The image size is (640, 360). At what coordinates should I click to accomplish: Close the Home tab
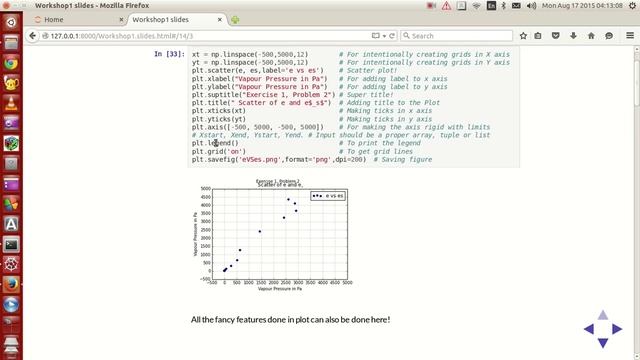pyautogui.click(x=121, y=20)
